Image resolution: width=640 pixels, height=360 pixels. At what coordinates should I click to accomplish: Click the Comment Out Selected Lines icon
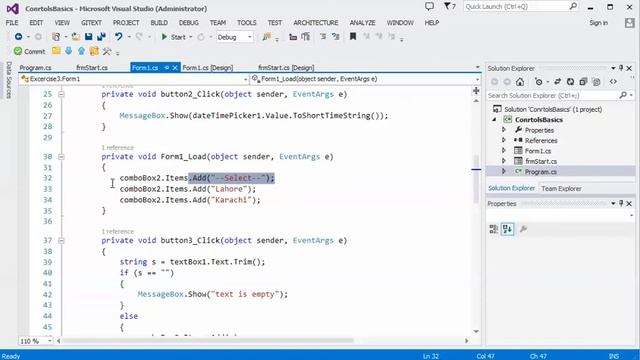coord(323,37)
